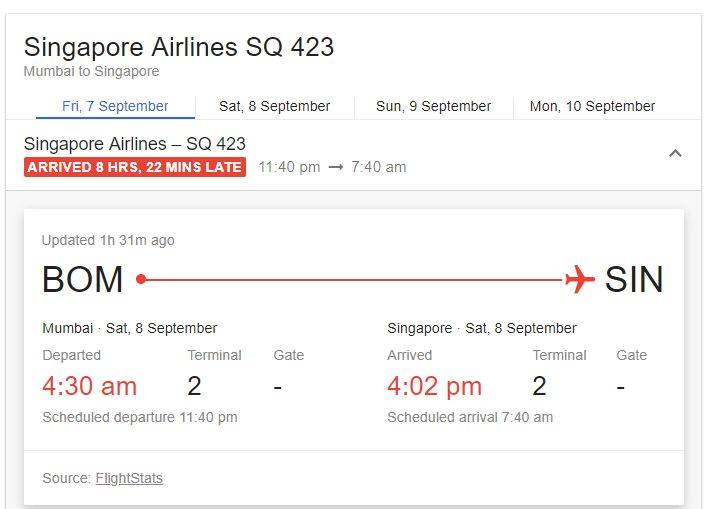This screenshot has height=509, width=708.
Task: Click the Mumbai to Singapore subtitle
Action: coord(91,71)
